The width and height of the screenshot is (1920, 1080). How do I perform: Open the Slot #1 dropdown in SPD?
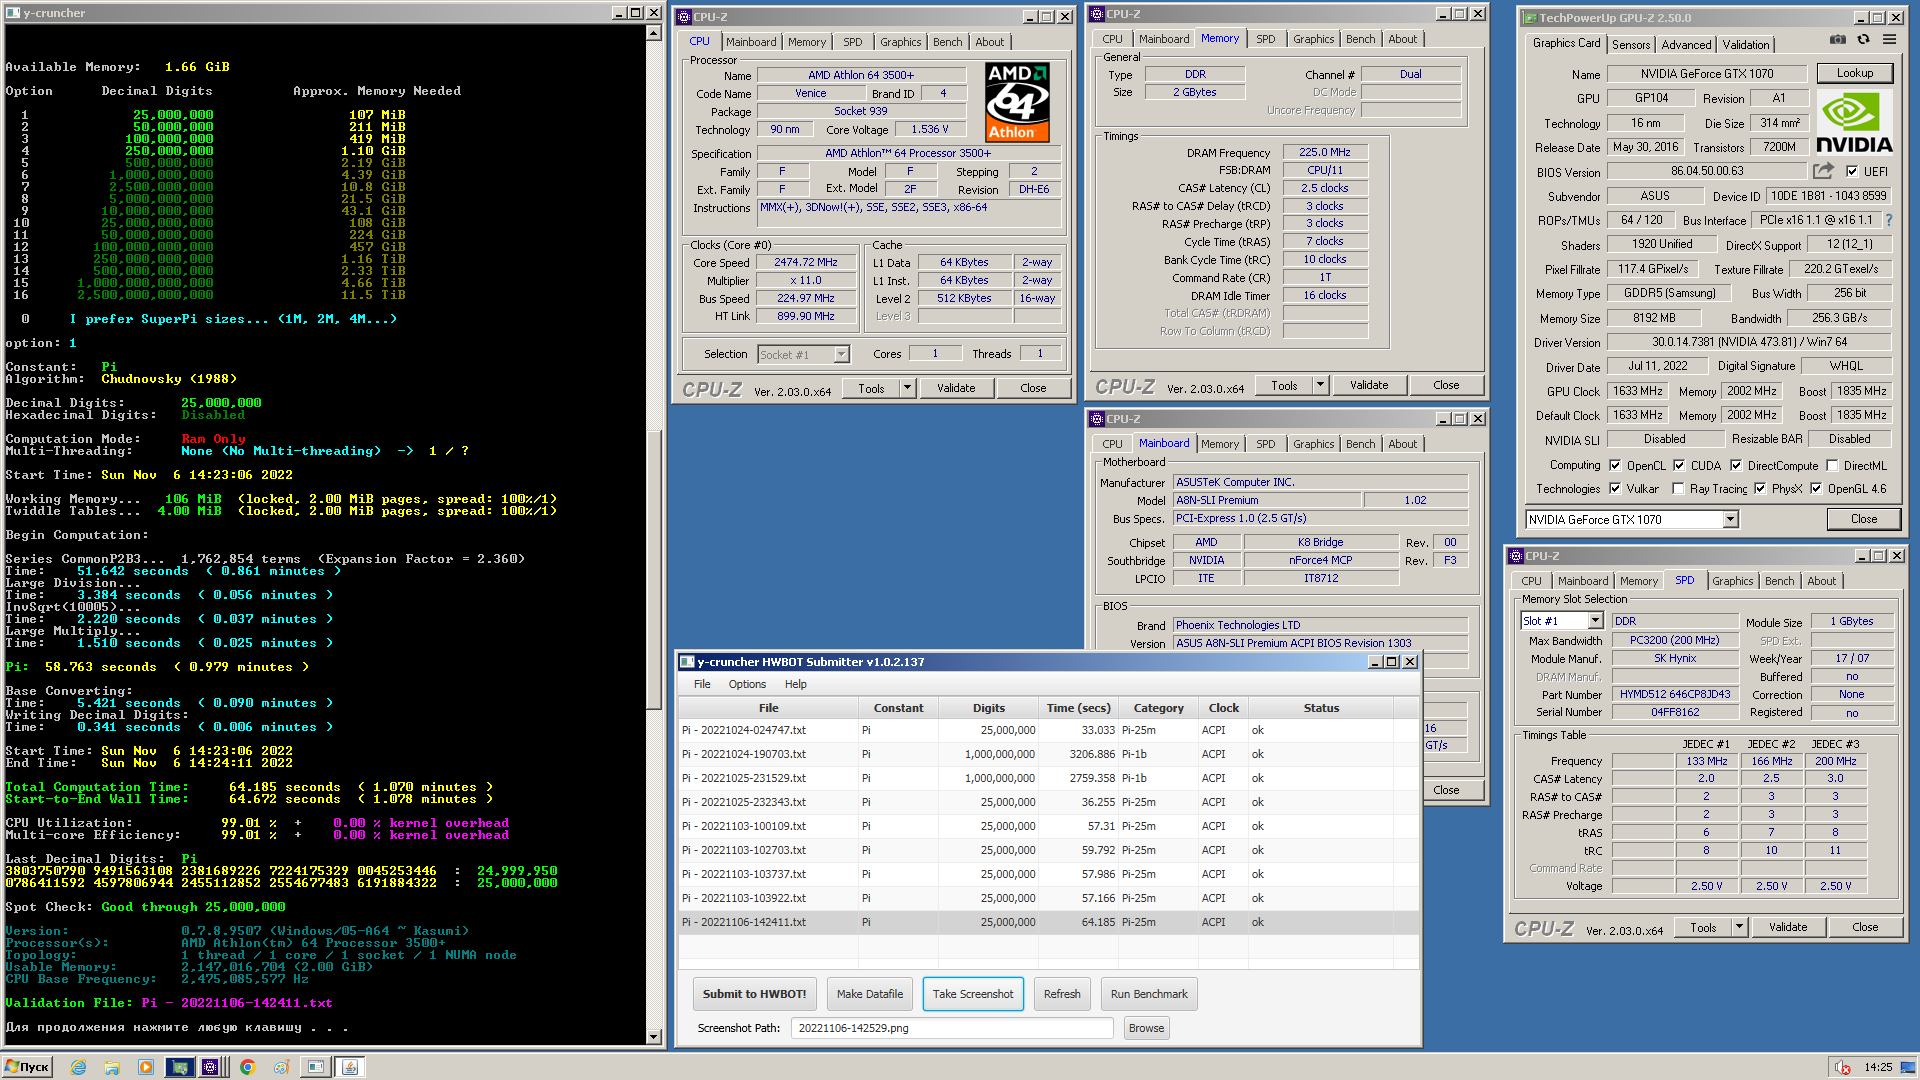point(1595,621)
